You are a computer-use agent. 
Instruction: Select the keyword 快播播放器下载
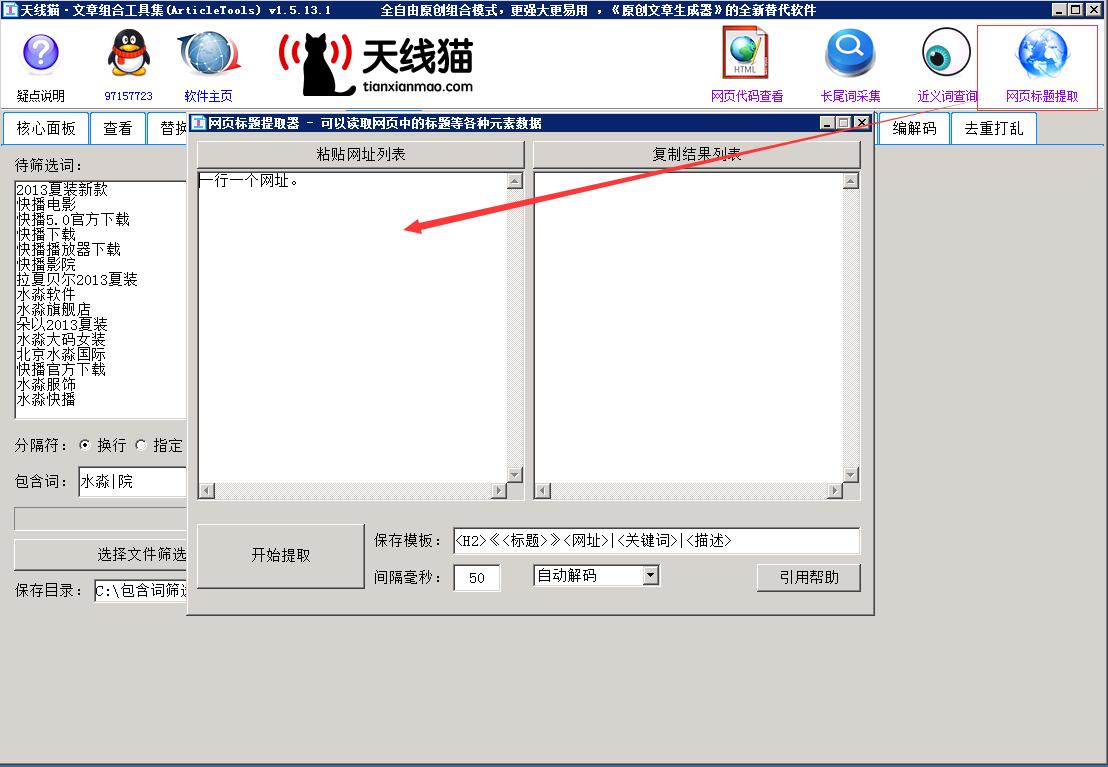click(69, 249)
